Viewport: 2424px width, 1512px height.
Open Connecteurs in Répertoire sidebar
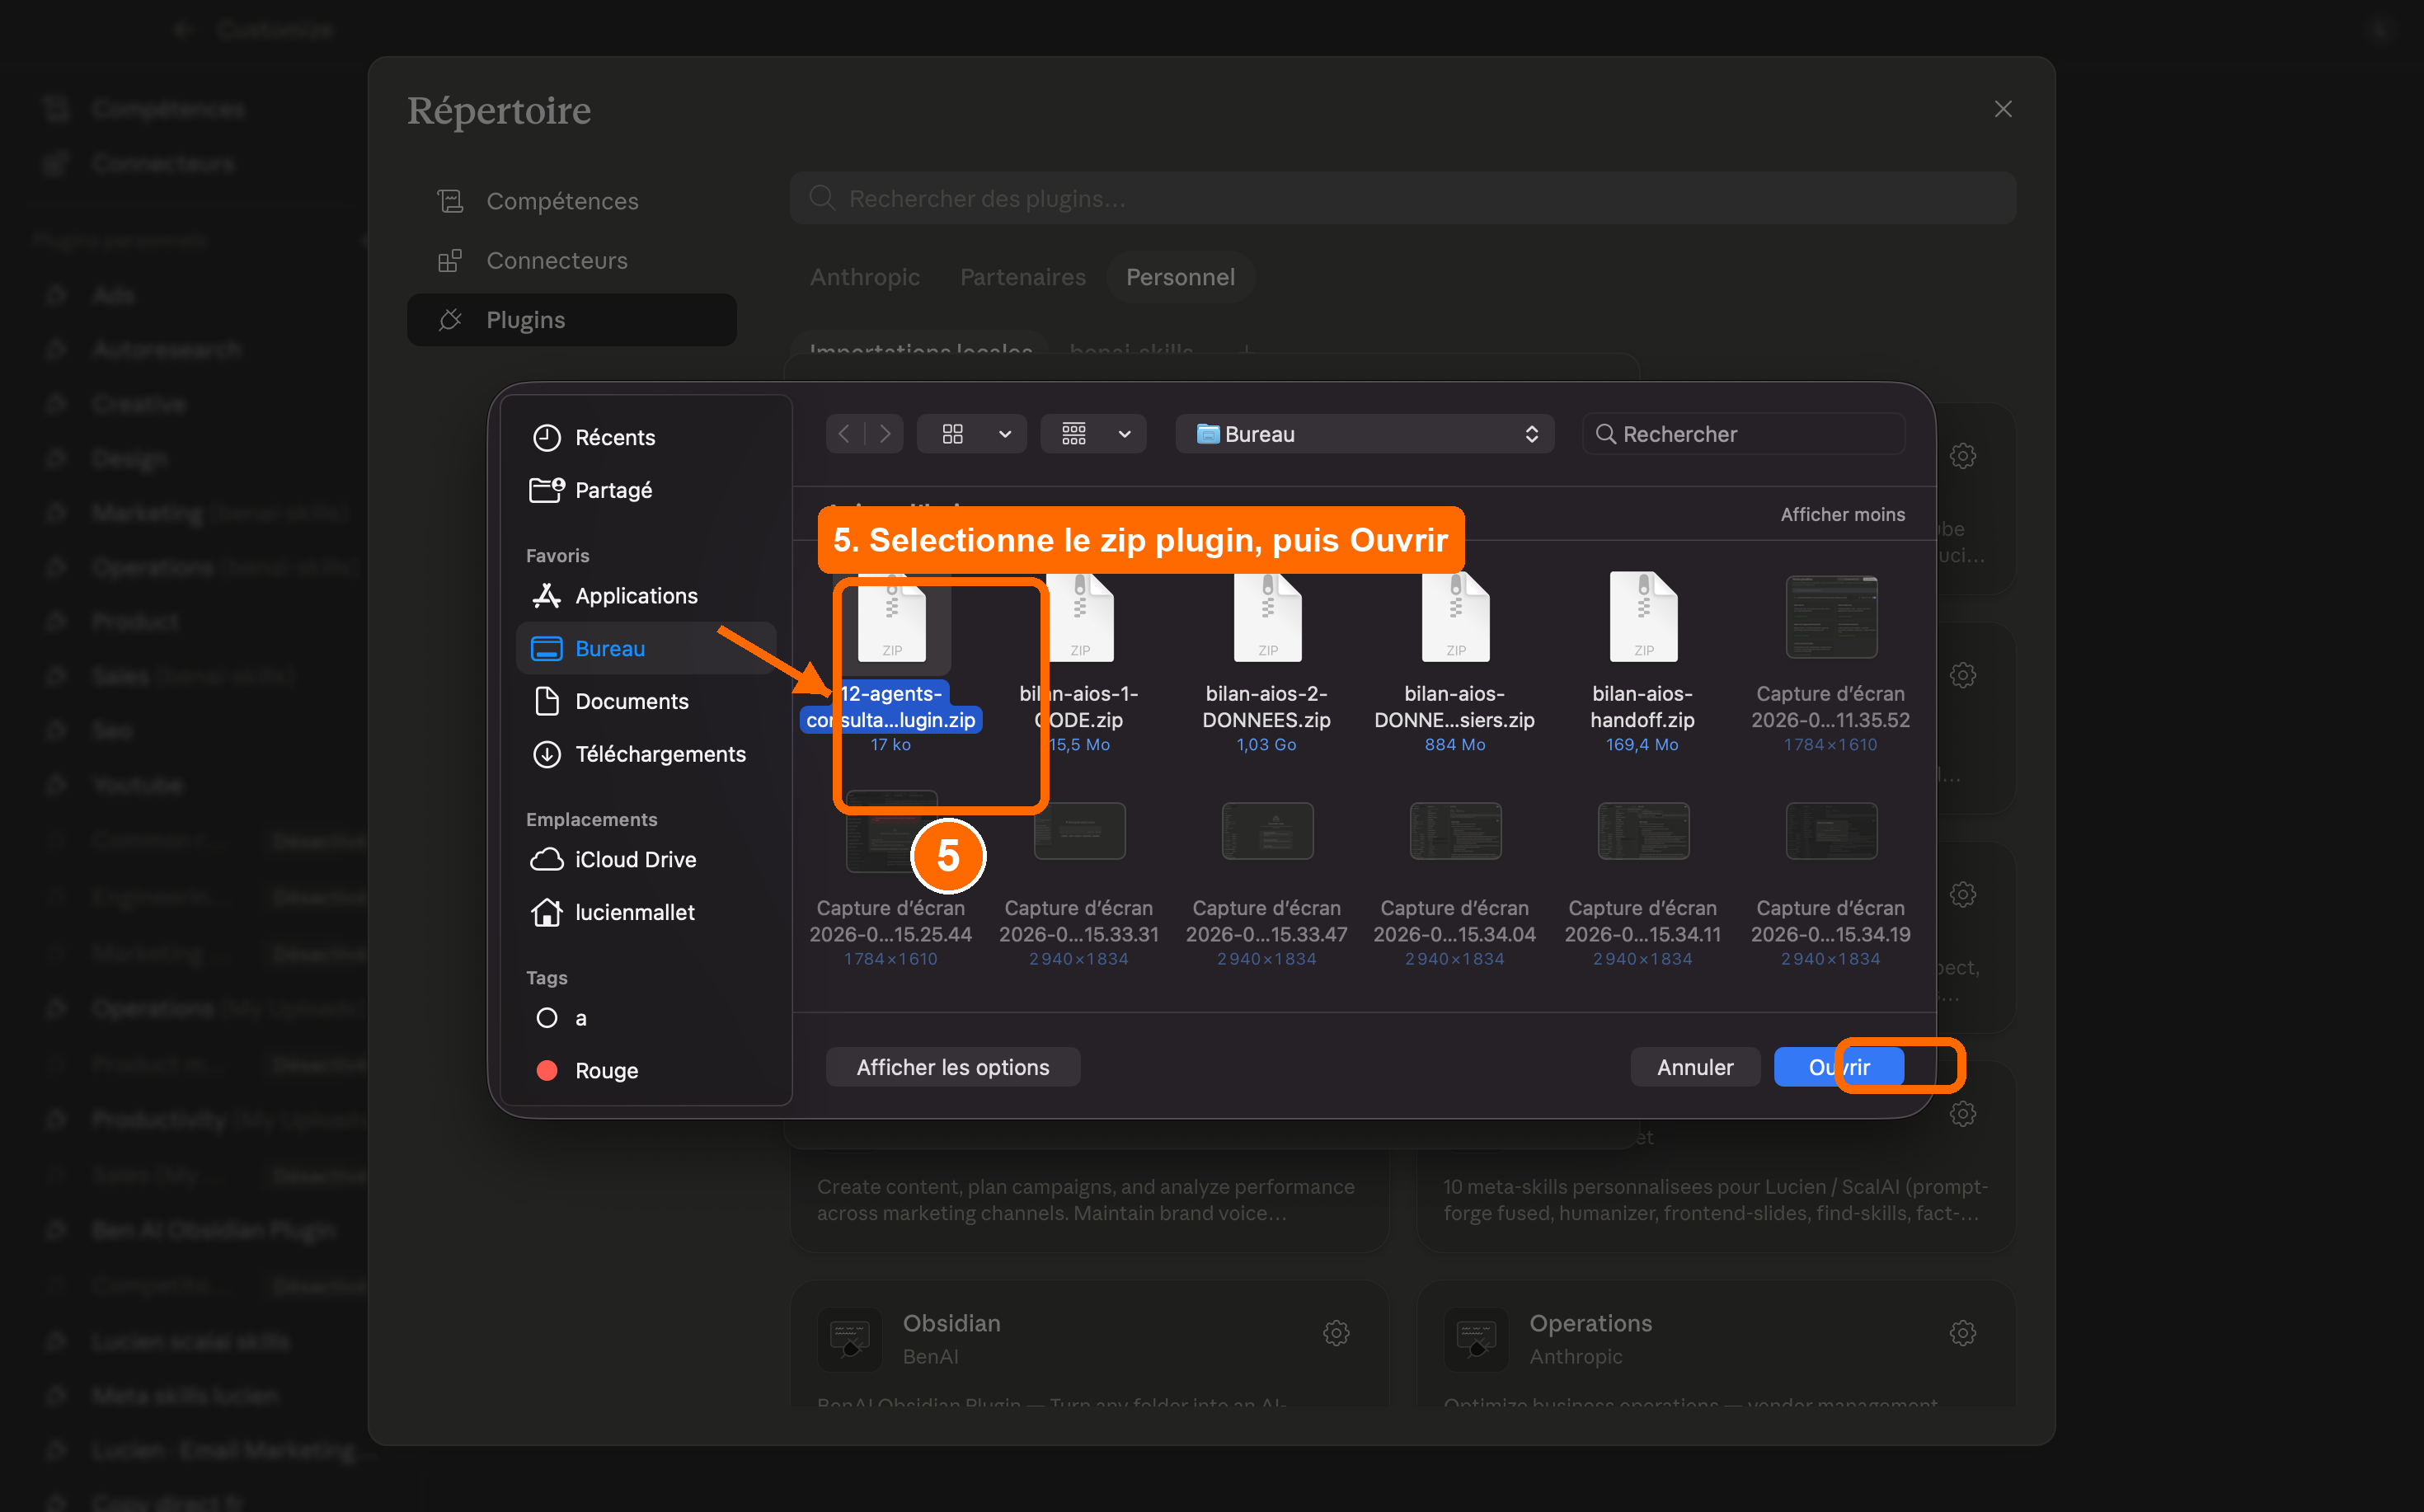click(x=572, y=260)
